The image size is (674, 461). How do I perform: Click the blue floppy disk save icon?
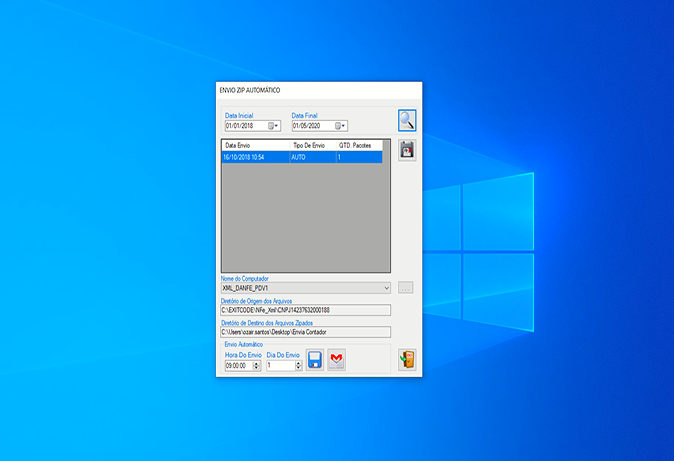315,360
